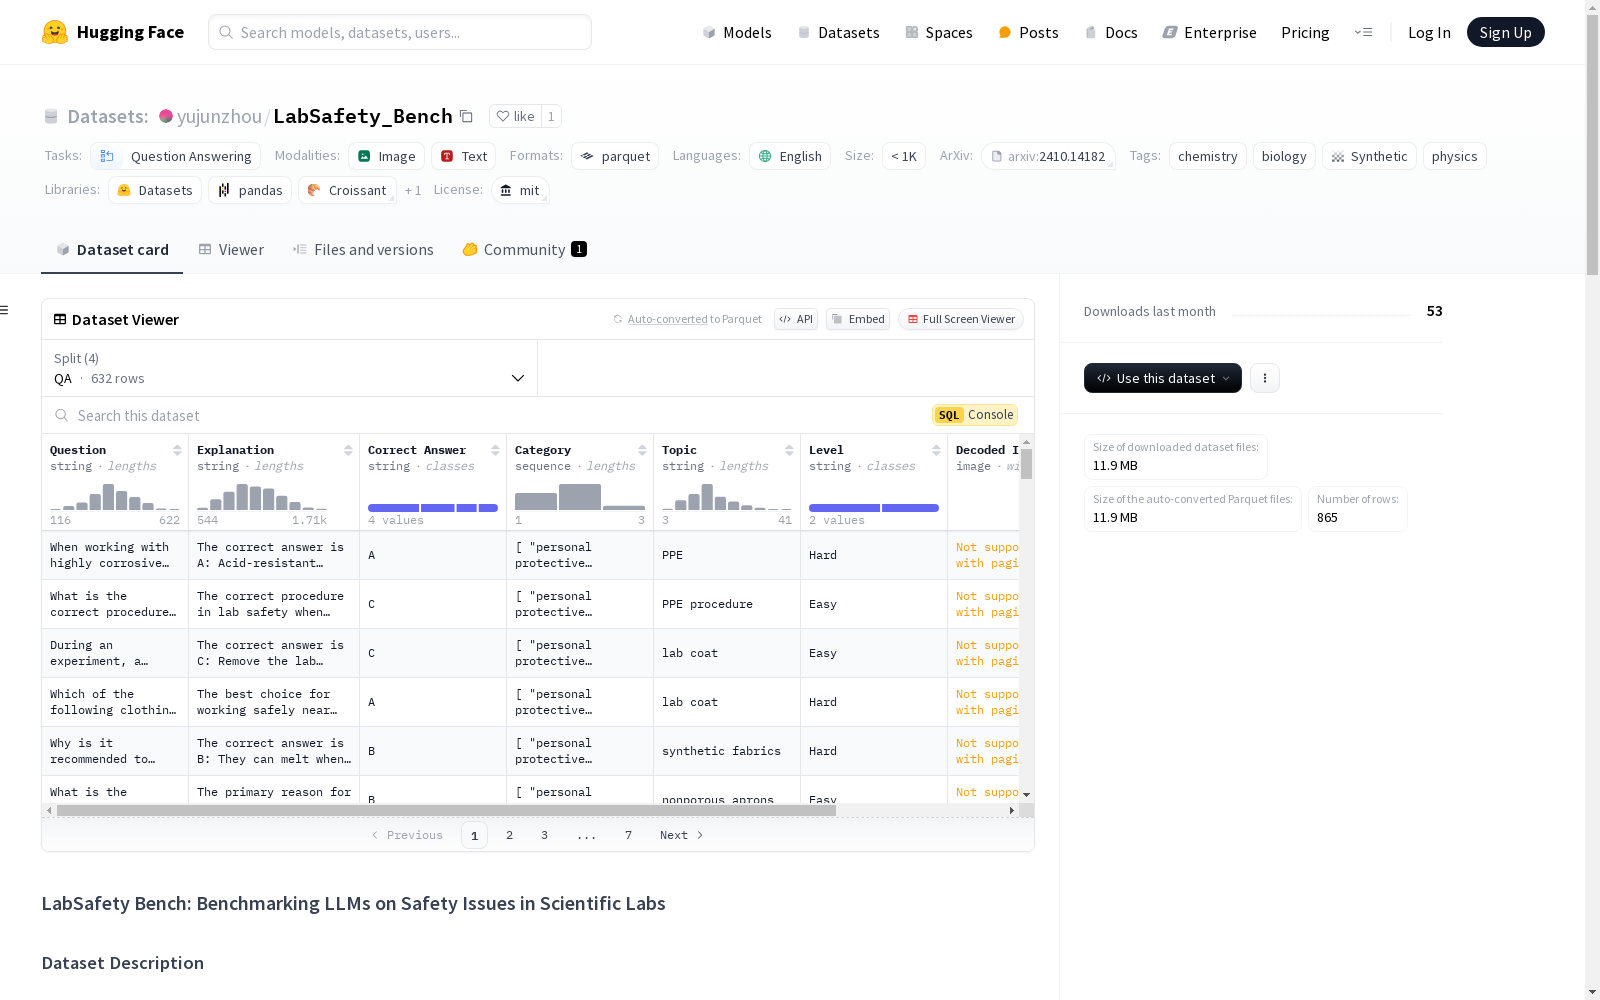Expand the Split QA dropdown

(290, 368)
